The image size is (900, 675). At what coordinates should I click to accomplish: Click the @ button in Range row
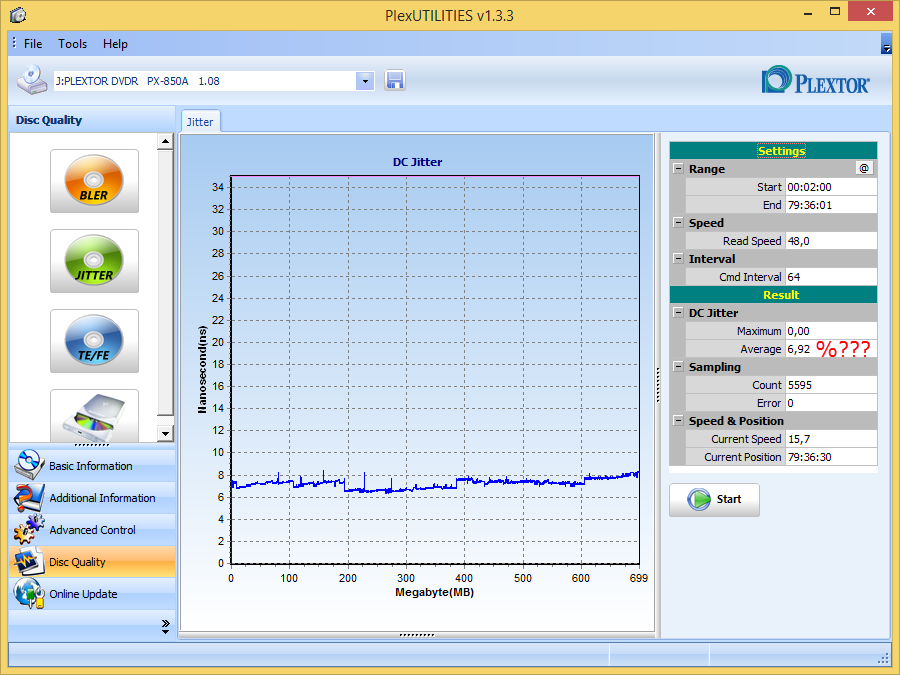[x=864, y=168]
